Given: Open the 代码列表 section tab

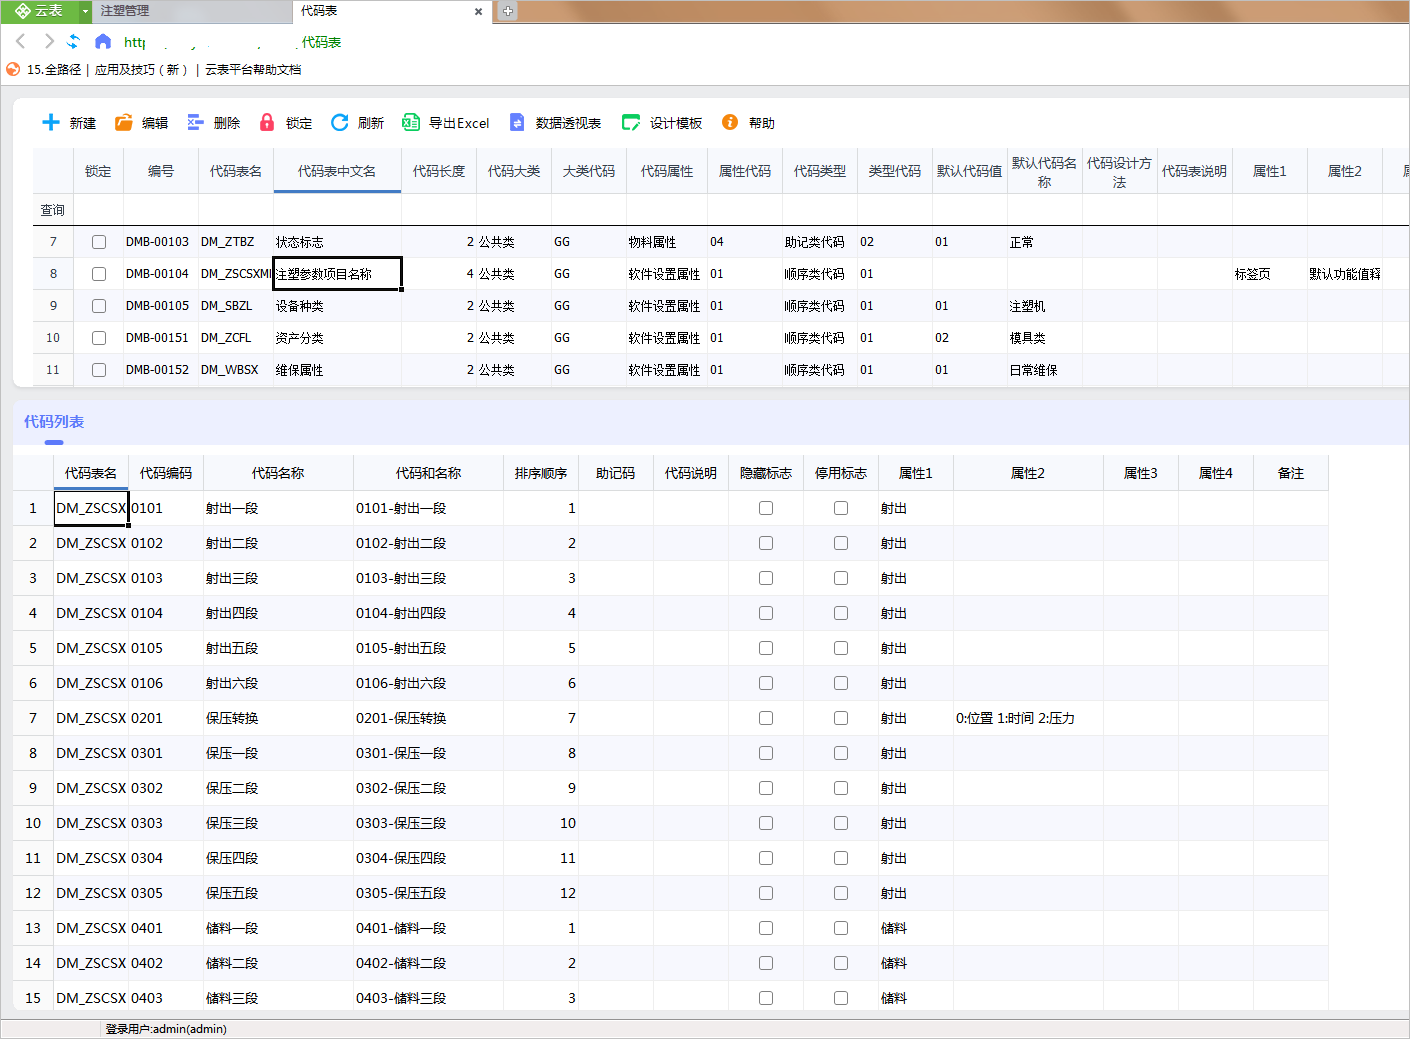Looking at the screenshot, I should pos(54,422).
